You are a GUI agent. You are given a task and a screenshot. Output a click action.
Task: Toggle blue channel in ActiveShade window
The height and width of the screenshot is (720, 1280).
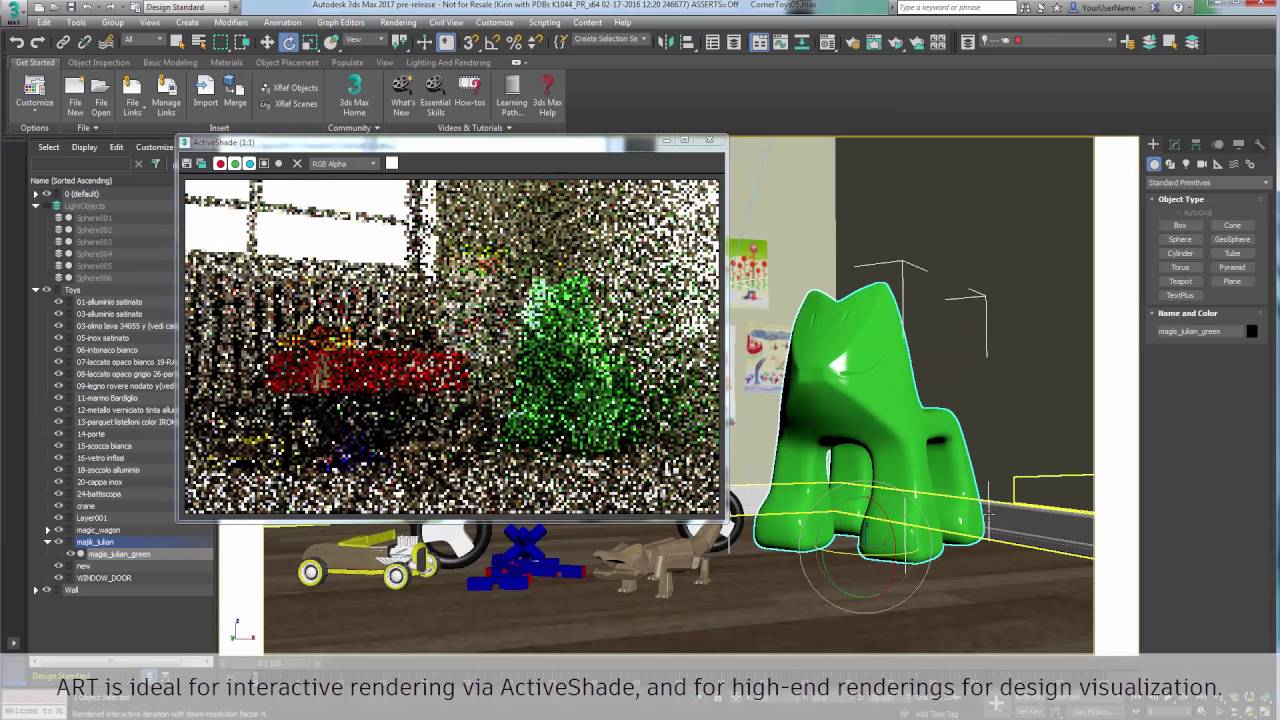(x=250, y=164)
